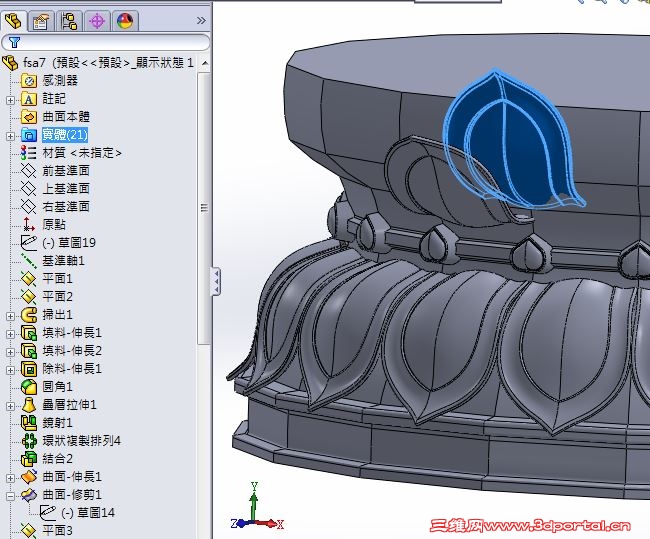Open the DimXpertManager tab
Image resolution: width=650 pixels, height=539 pixels.
[97, 21]
